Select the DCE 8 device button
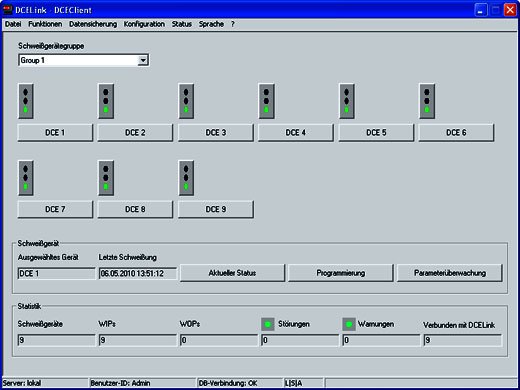This screenshot has width=520, height=390. 135,209
